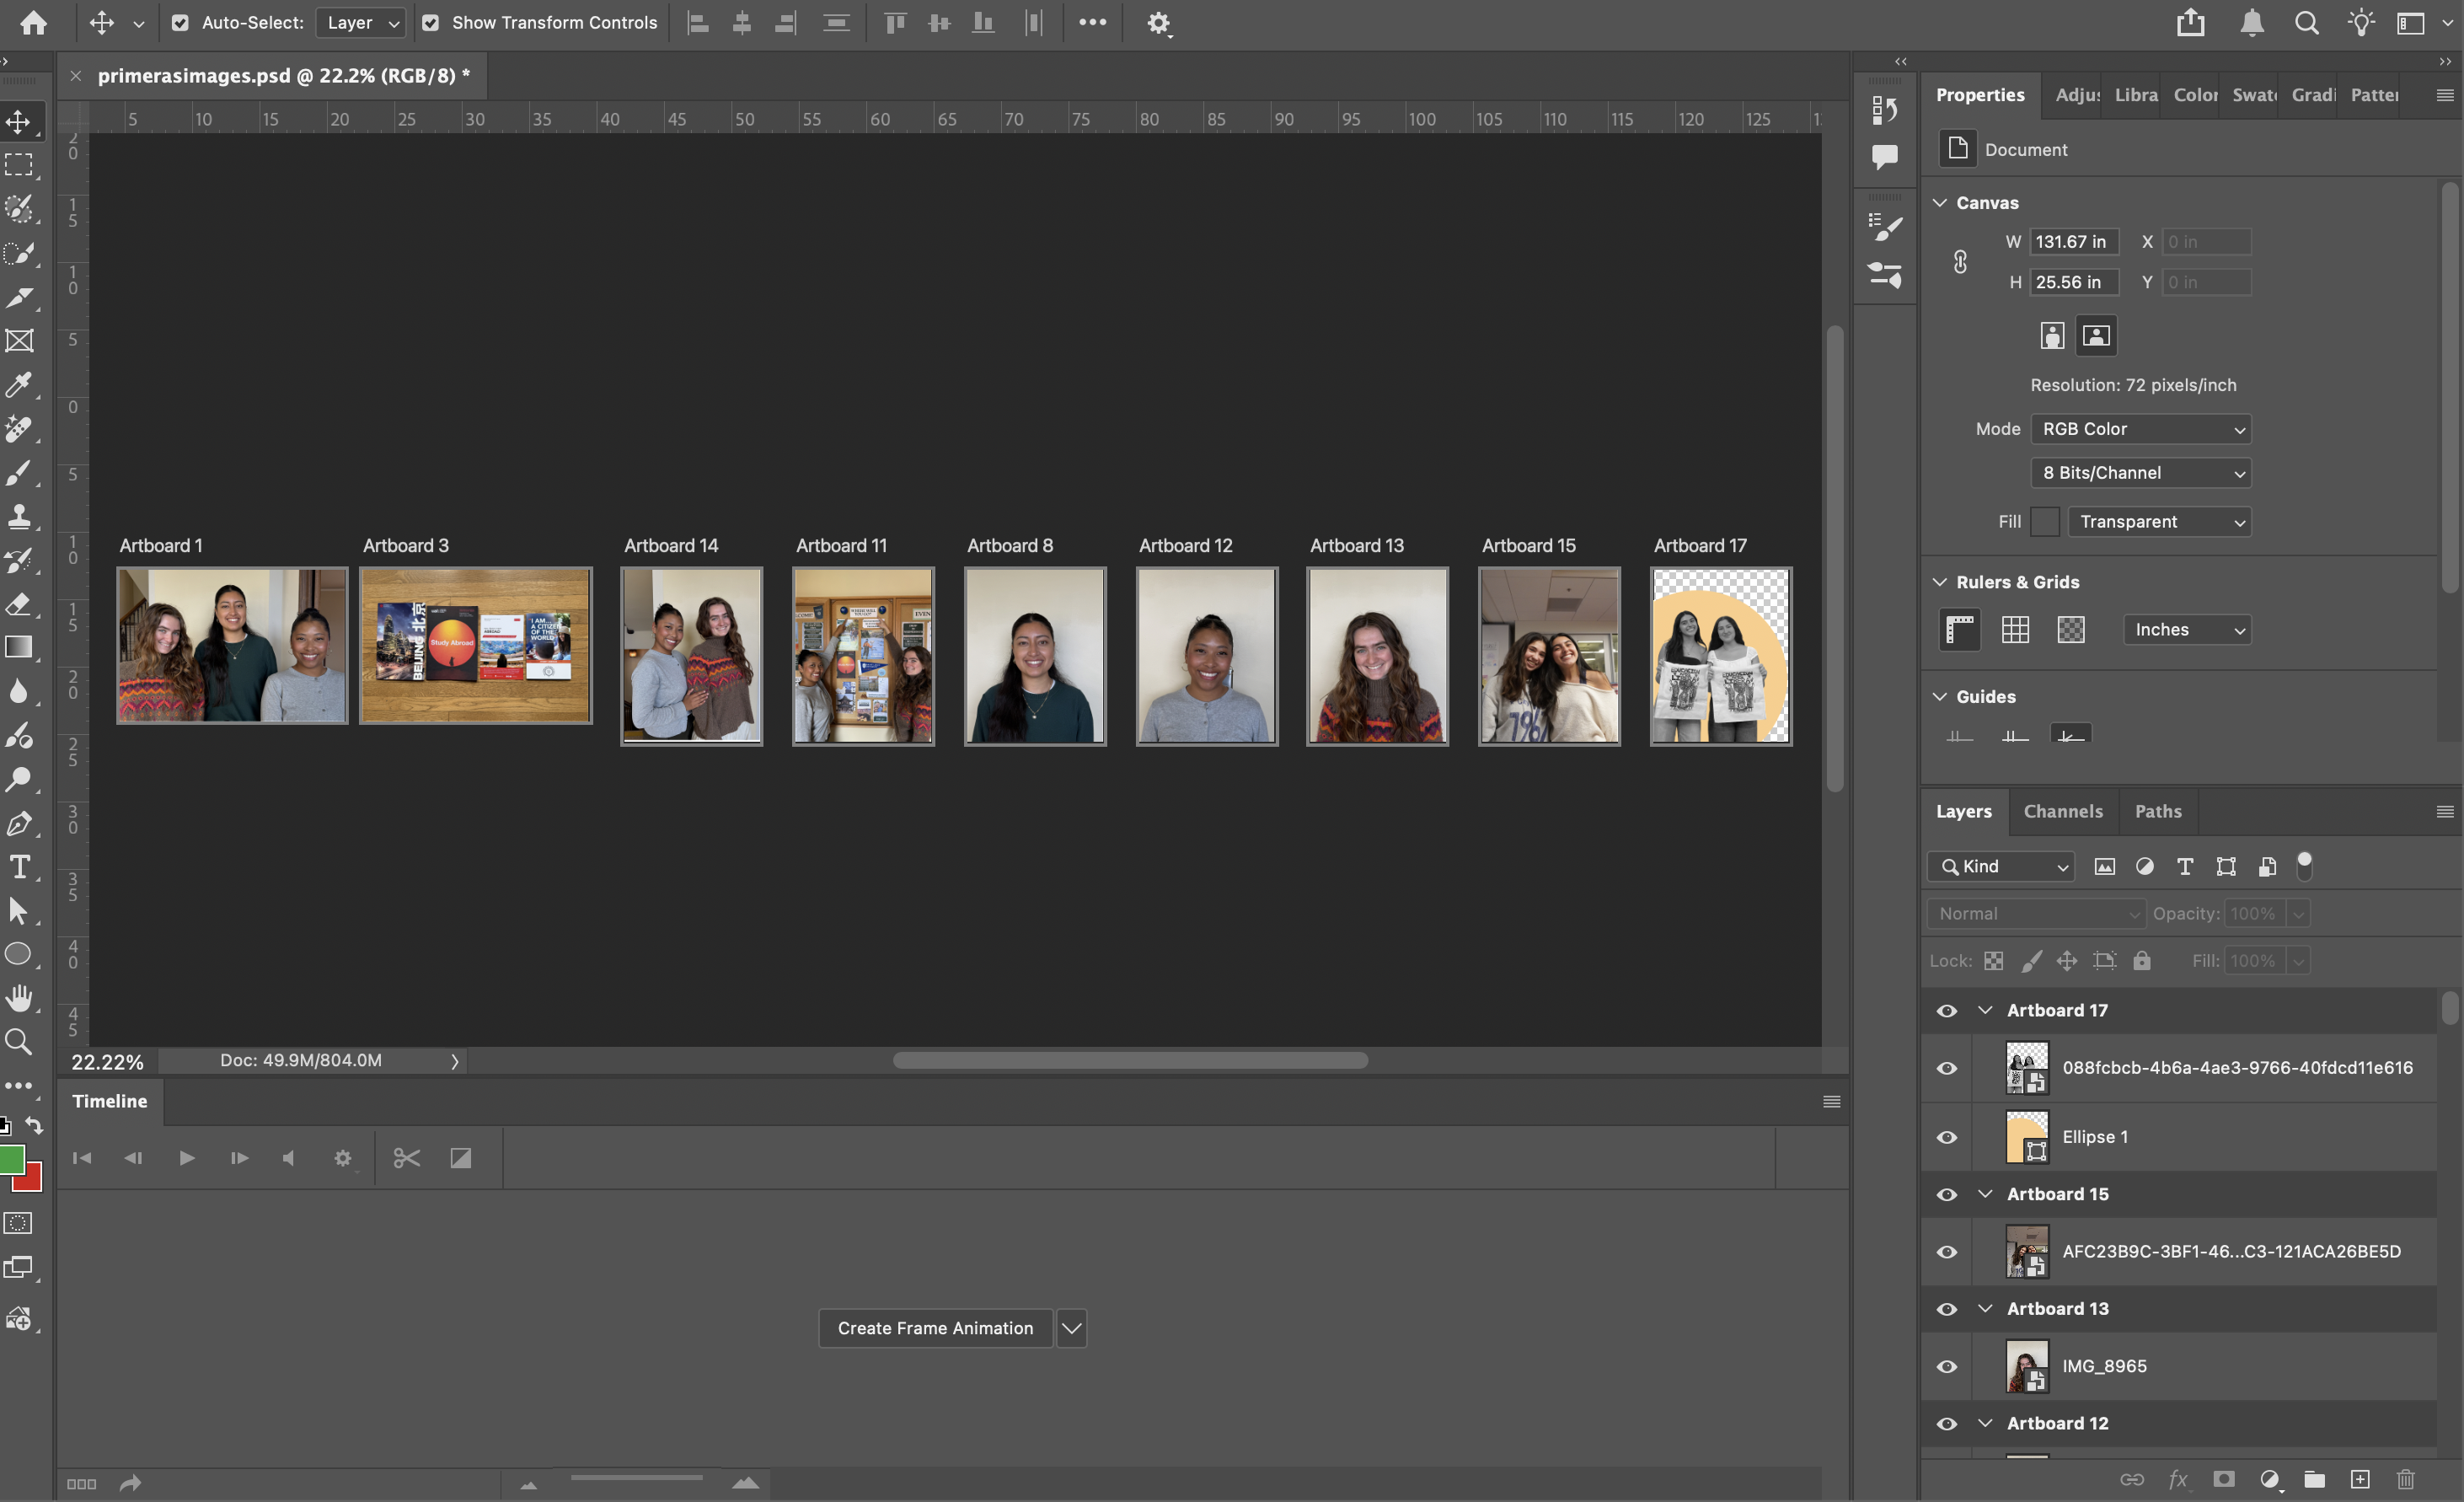Screen dimensions: 2464x1502
Task: Open the options bar gear settings
Action: (x=1158, y=23)
